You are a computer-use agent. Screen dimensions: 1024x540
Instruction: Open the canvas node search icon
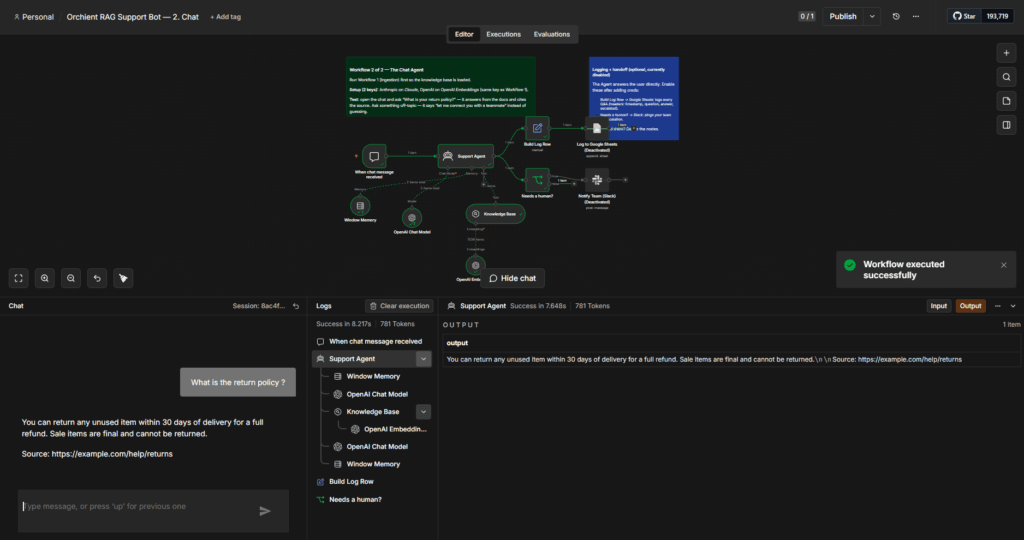coord(1006,77)
